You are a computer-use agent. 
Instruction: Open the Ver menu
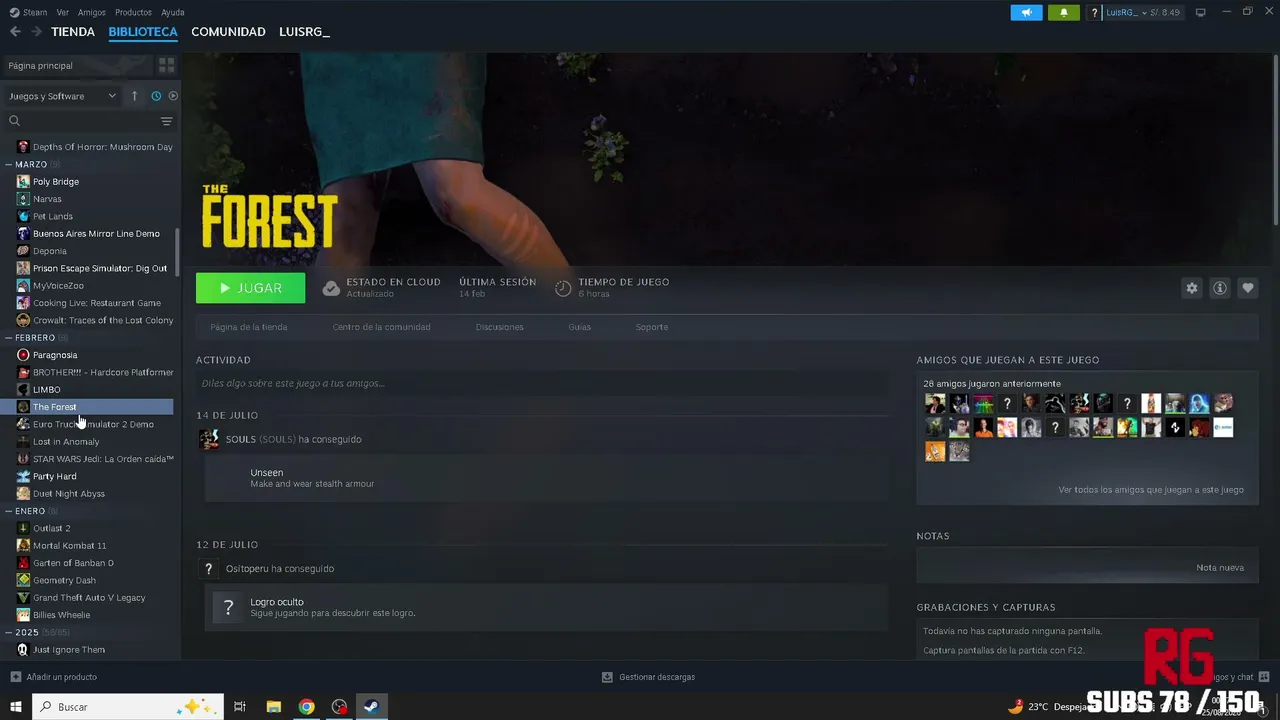[63, 12]
